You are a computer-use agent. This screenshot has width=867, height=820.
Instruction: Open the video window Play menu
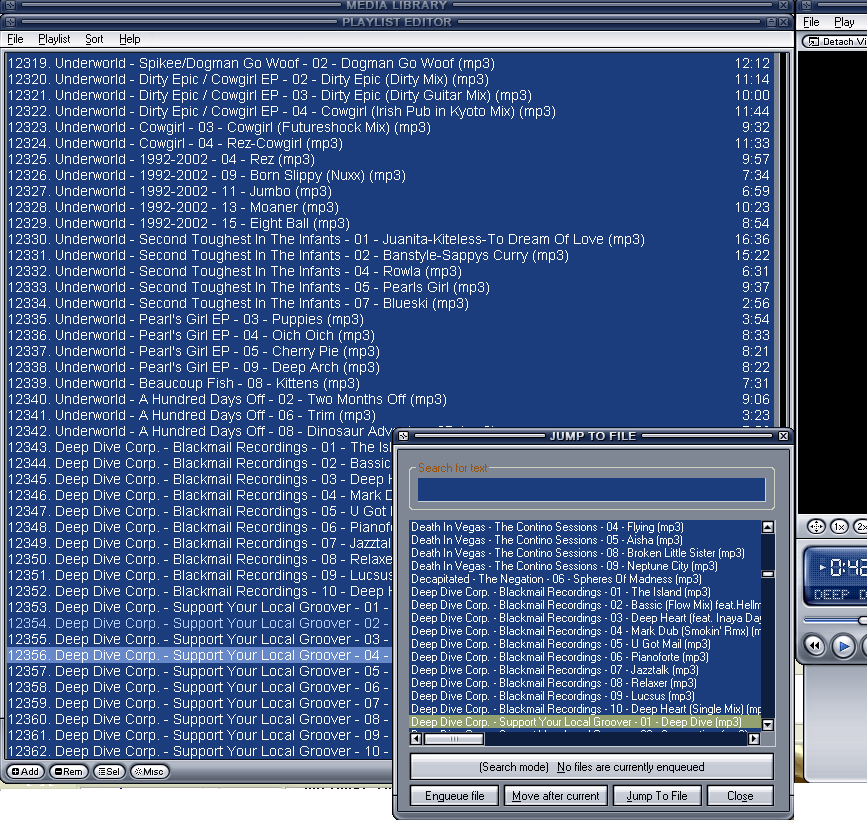[844, 22]
